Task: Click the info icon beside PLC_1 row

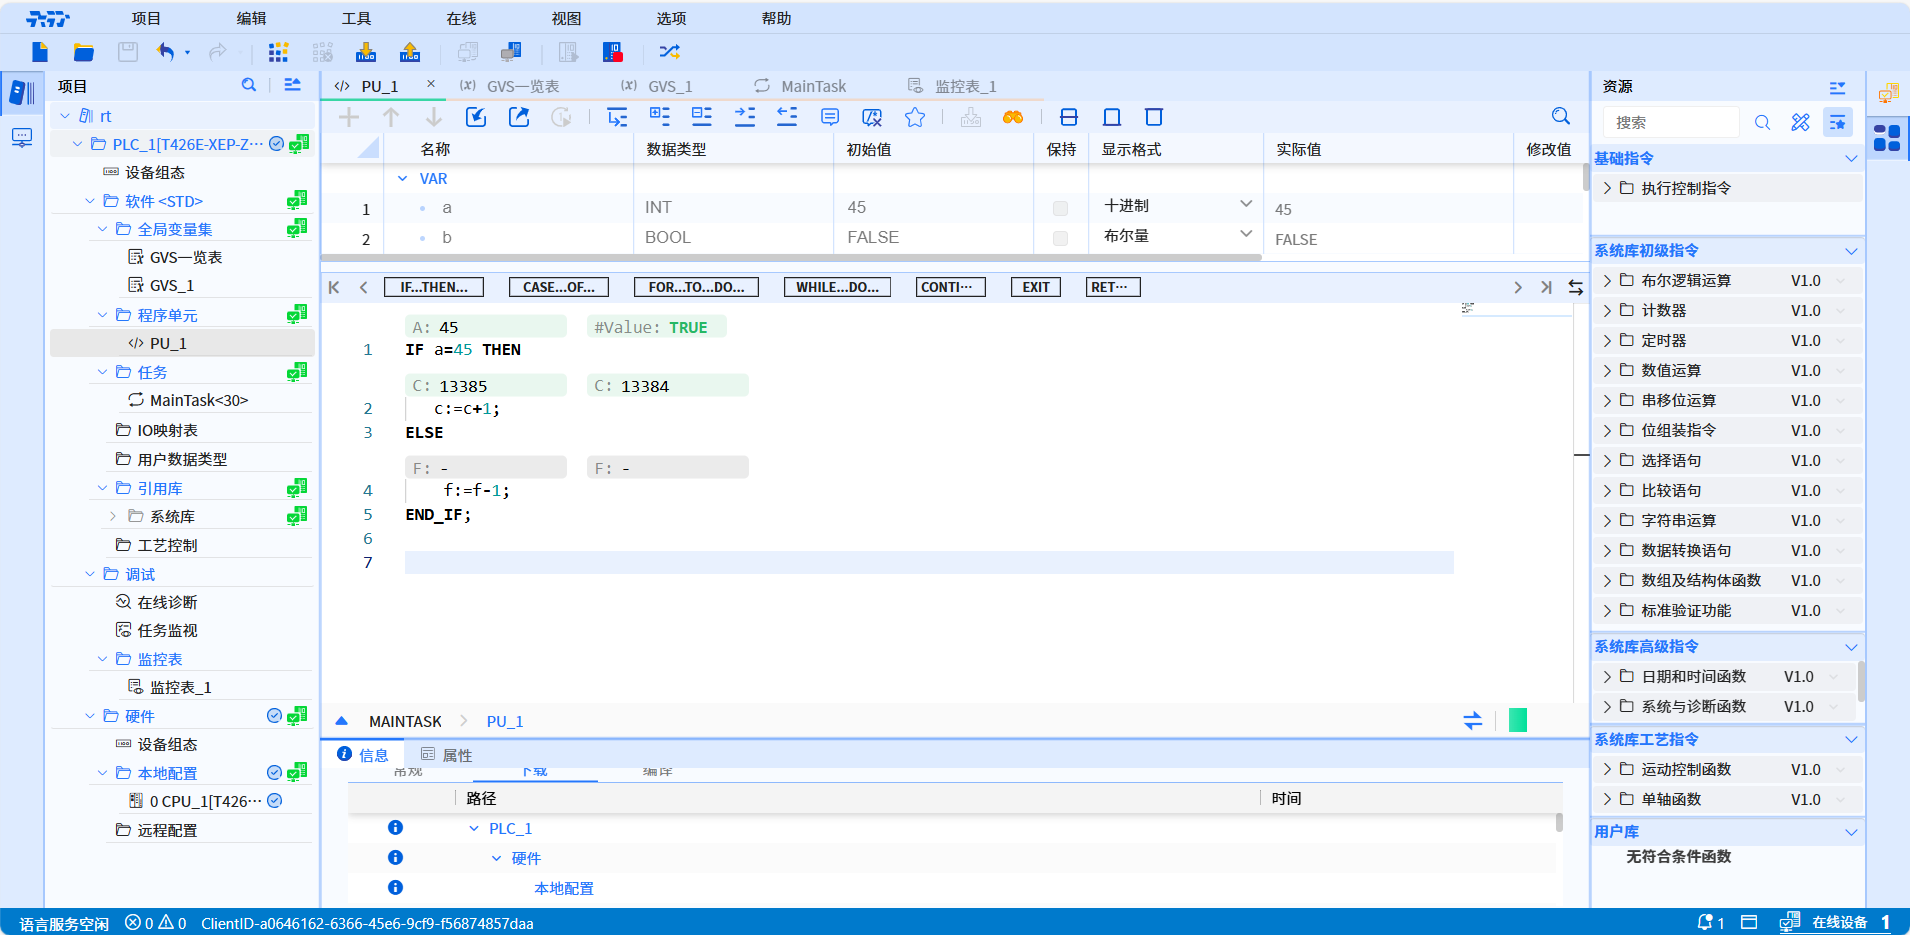Action: tap(395, 828)
